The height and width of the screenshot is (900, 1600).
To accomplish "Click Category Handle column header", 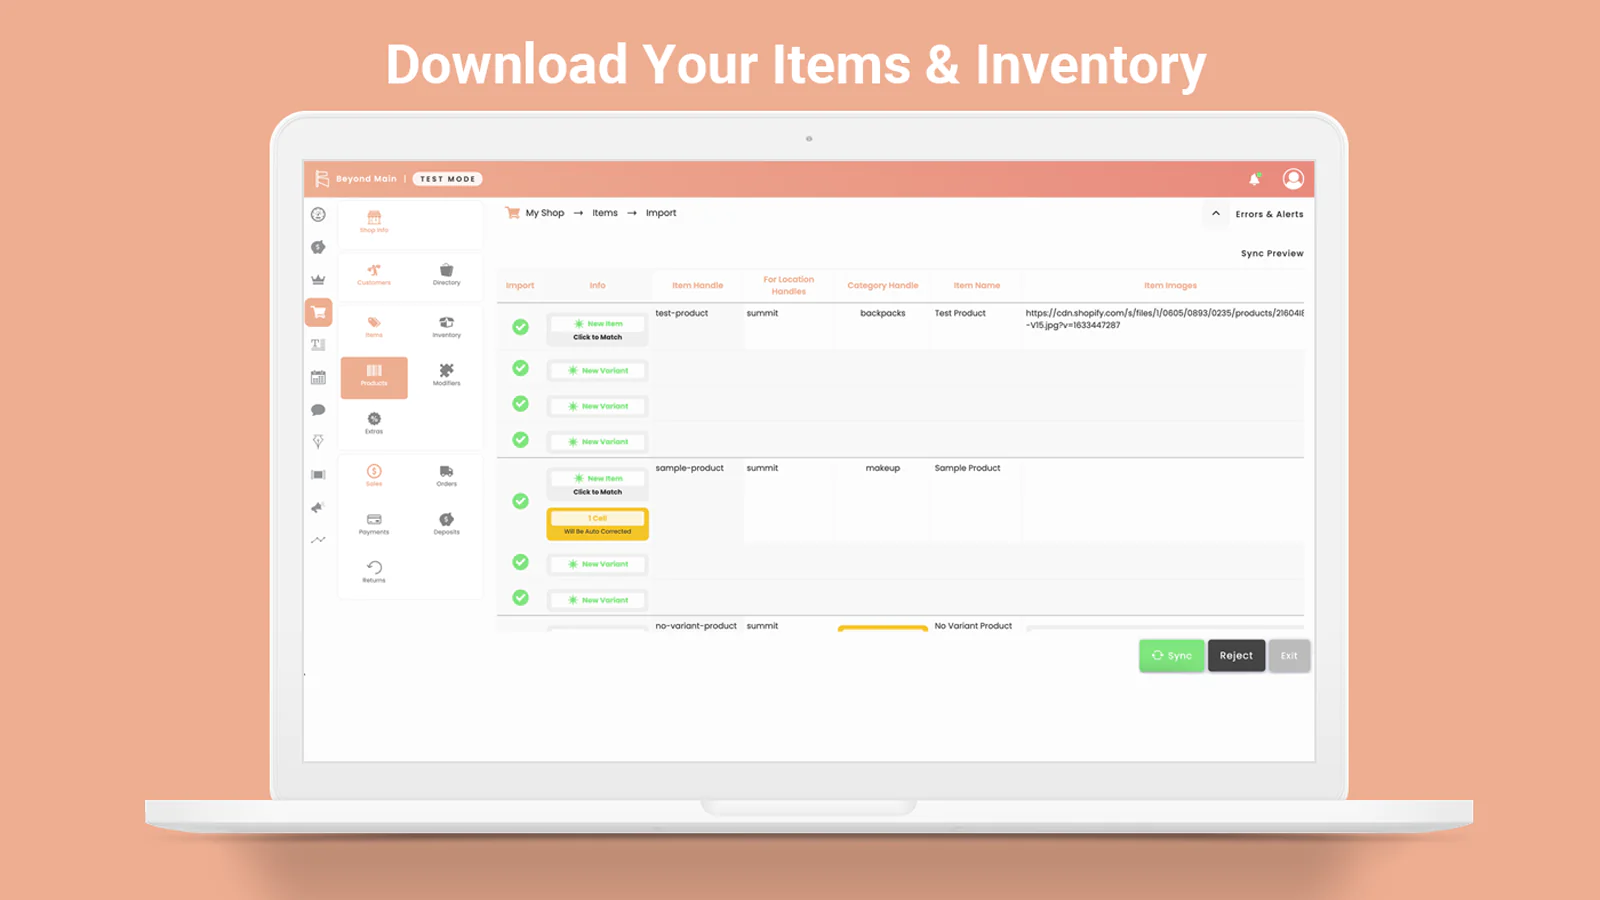I will pos(883,286).
